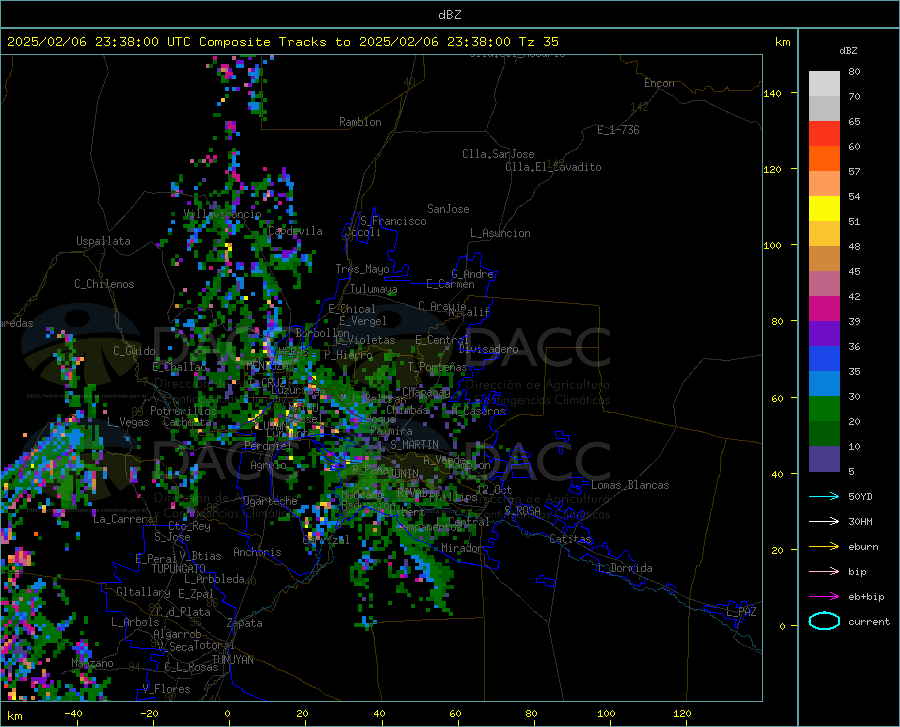Click the L_PAZ label on map

pos(741,612)
